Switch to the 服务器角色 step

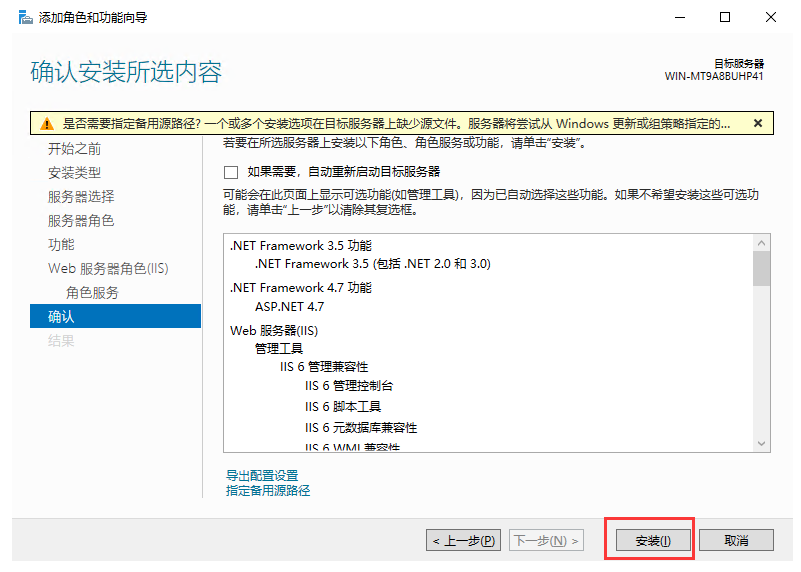(x=81, y=220)
